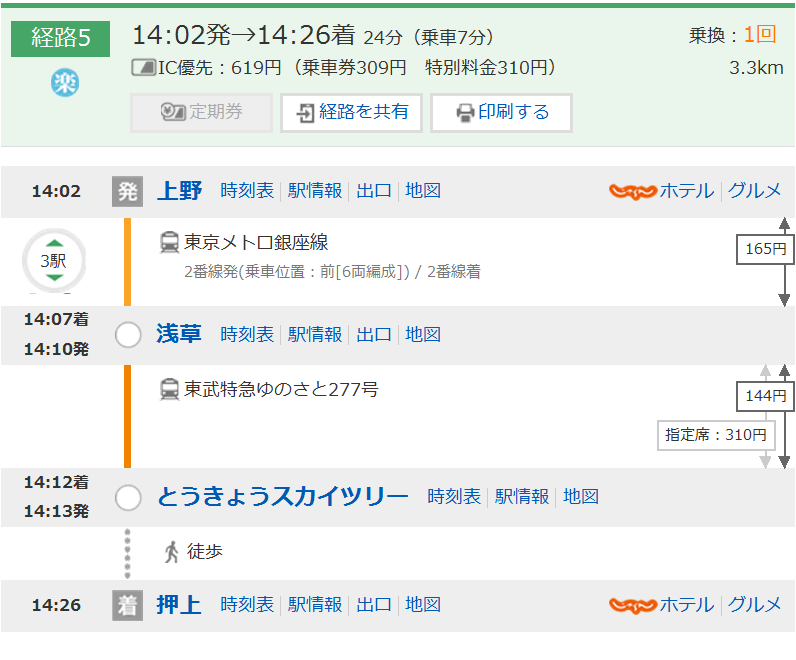The height and width of the screenshot is (660, 796).
Task: Click the 144円 fare box
Action: point(765,396)
